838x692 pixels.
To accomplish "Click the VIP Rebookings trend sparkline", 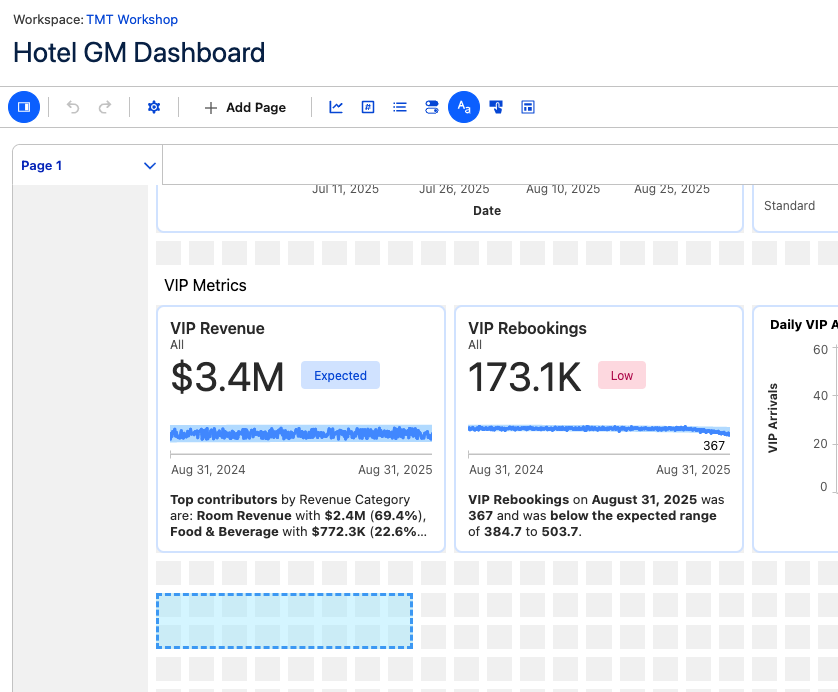I will [x=598, y=430].
